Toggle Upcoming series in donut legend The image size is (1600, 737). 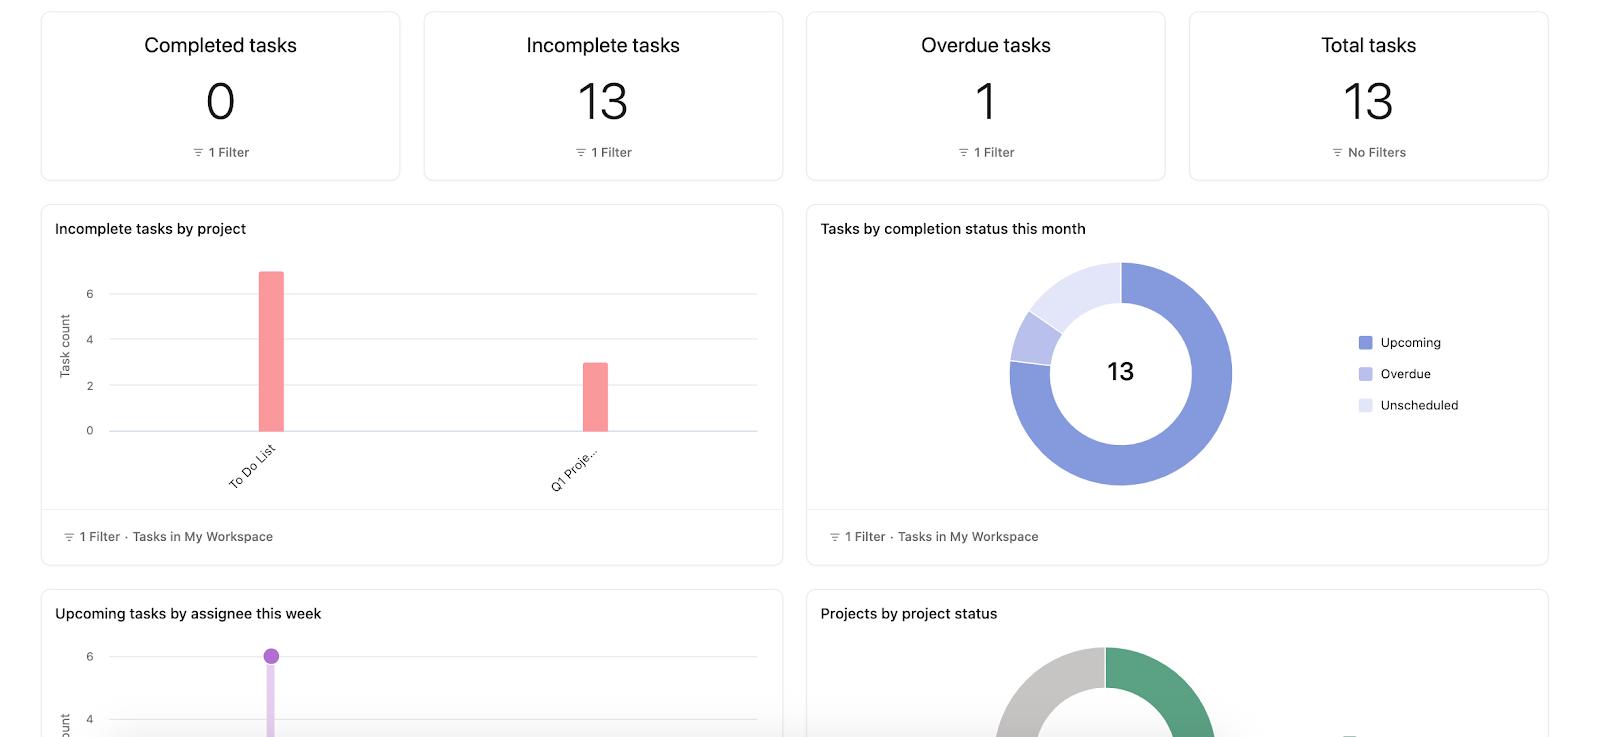[x=1400, y=343]
